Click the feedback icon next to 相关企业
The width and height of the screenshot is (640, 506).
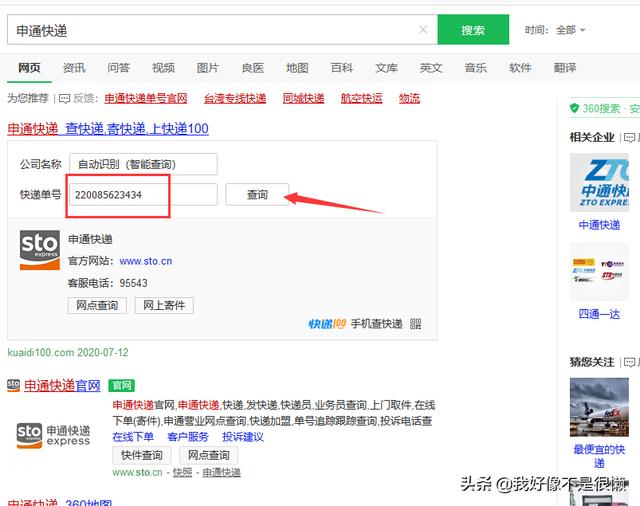[629, 138]
